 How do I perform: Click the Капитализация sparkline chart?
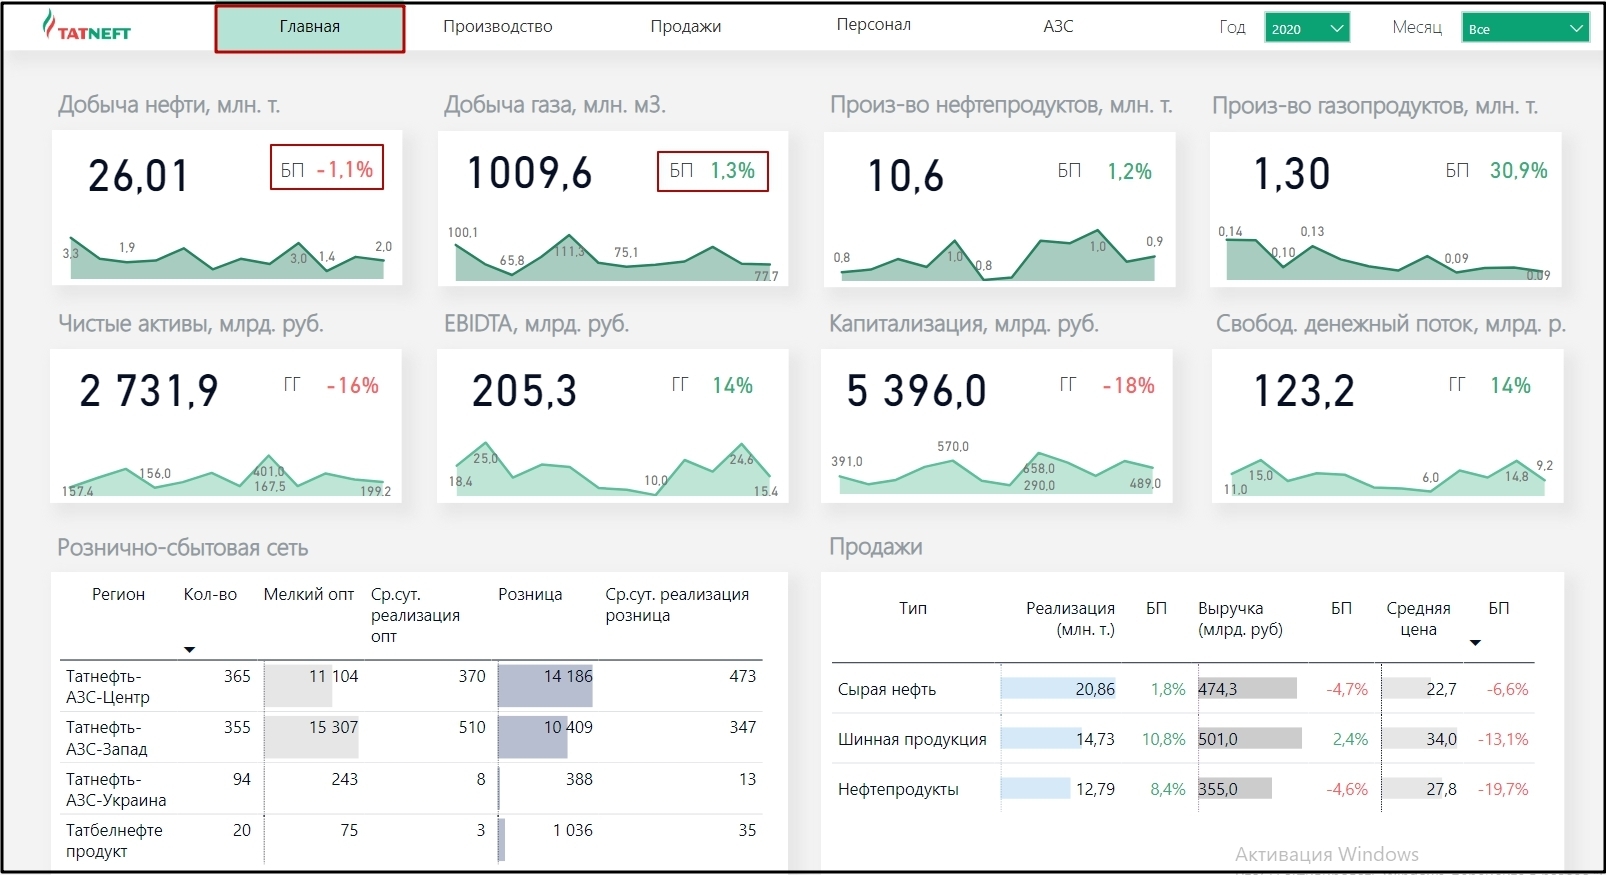pos(996,470)
